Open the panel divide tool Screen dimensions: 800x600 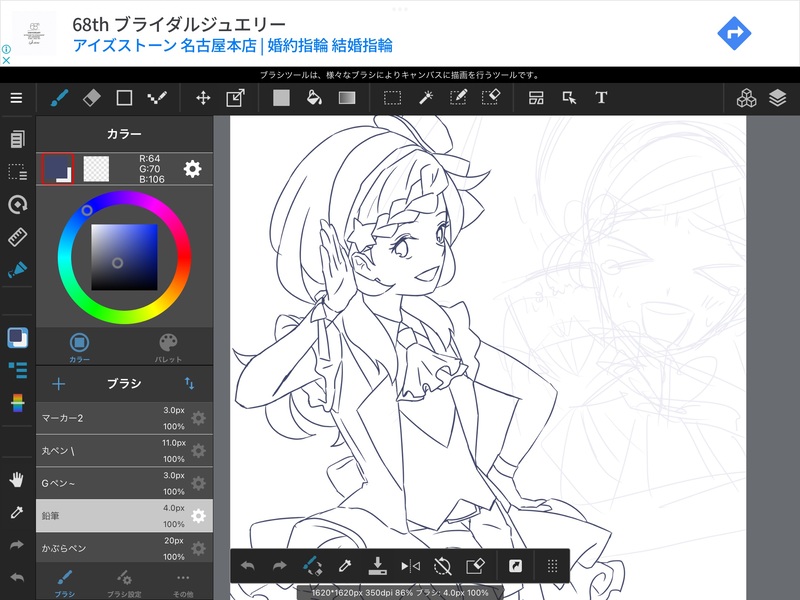pos(536,97)
